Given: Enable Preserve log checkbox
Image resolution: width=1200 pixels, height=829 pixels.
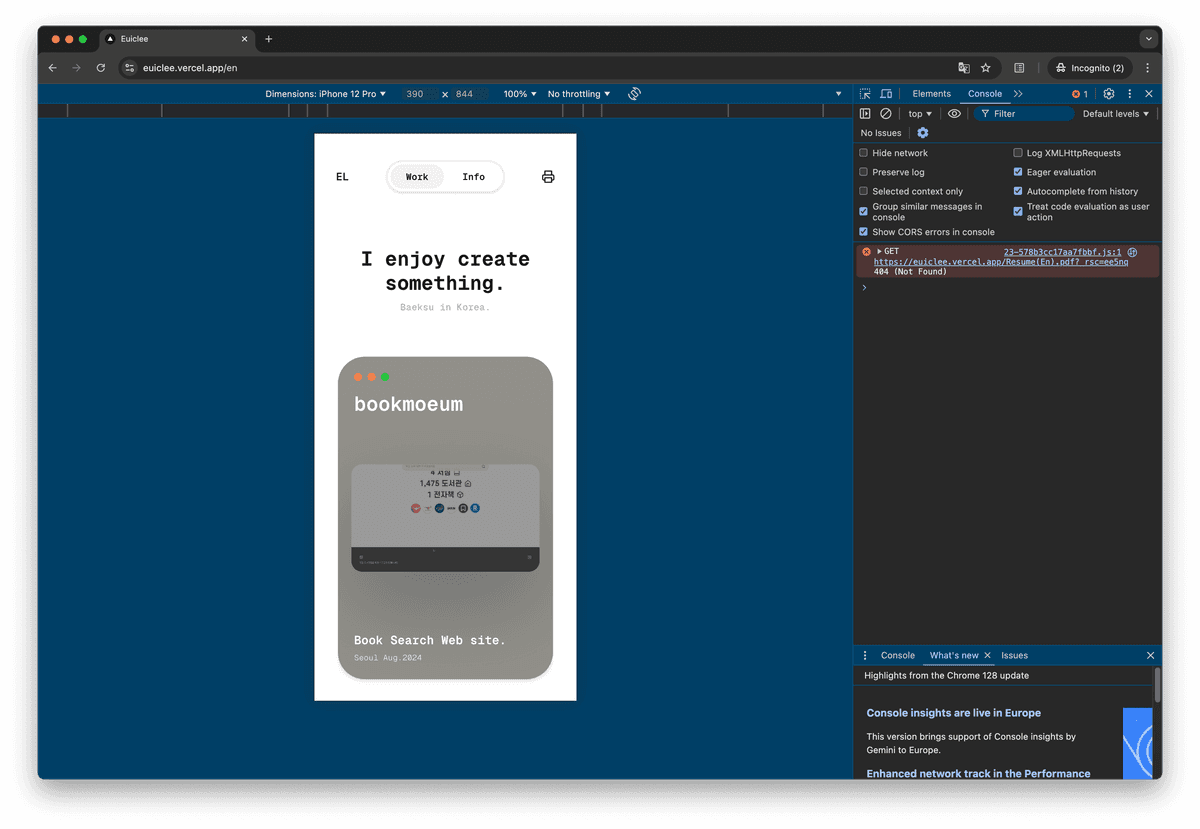Looking at the screenshot, I should [x=863, y=172].
